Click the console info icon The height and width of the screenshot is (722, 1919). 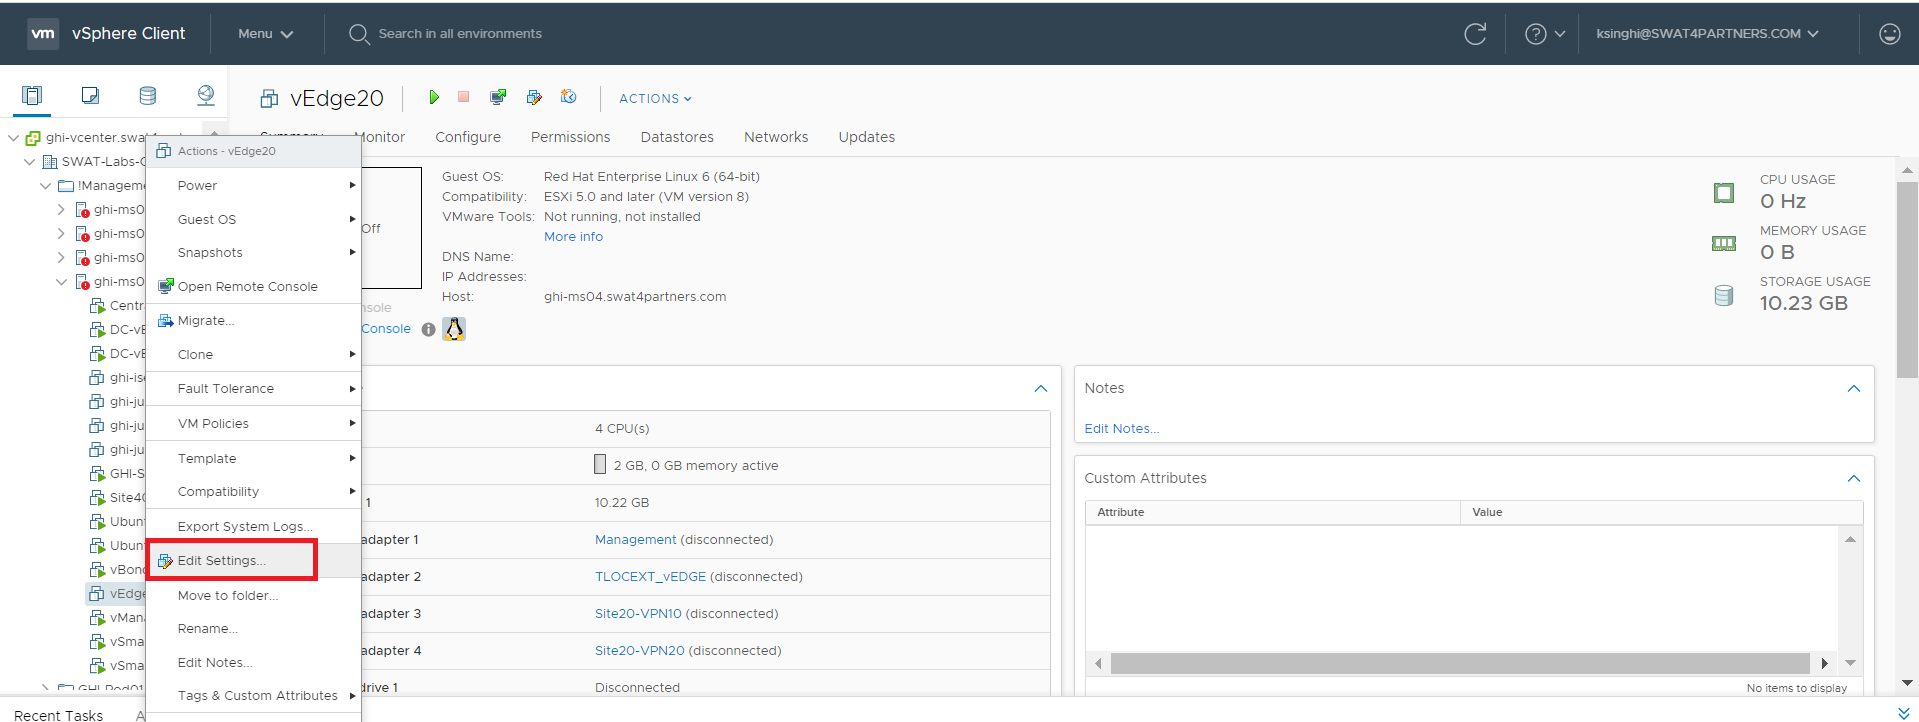[x=428, y=329]
